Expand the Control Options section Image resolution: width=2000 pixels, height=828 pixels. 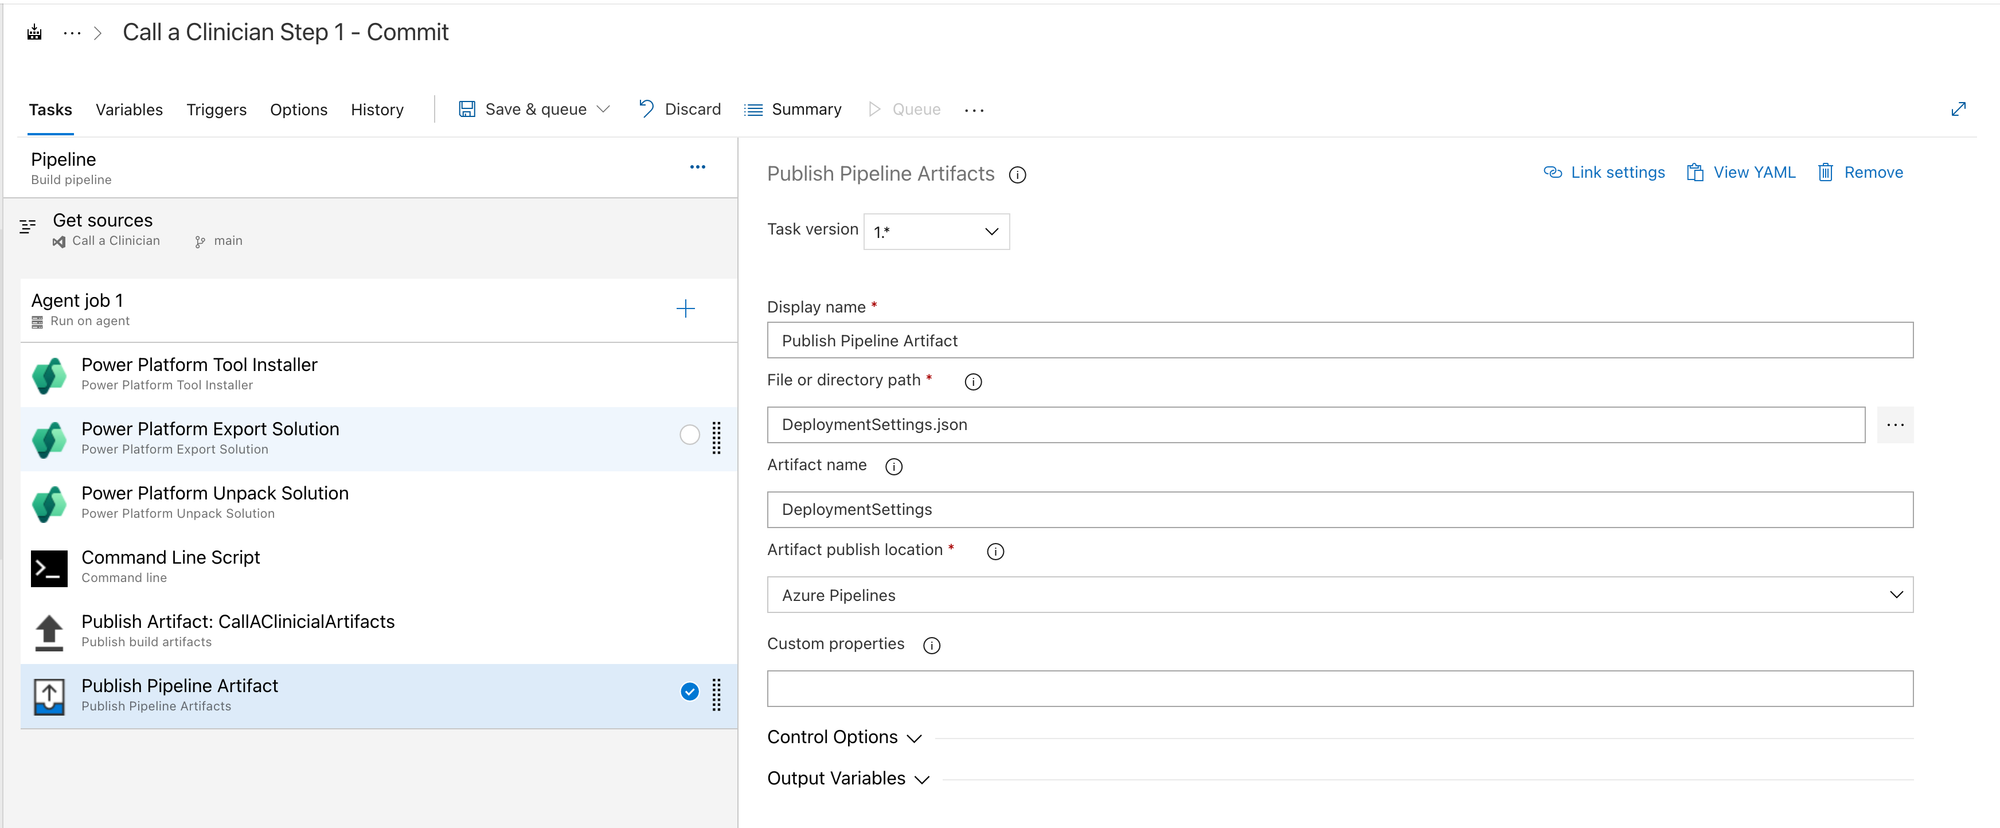(844, 737)
